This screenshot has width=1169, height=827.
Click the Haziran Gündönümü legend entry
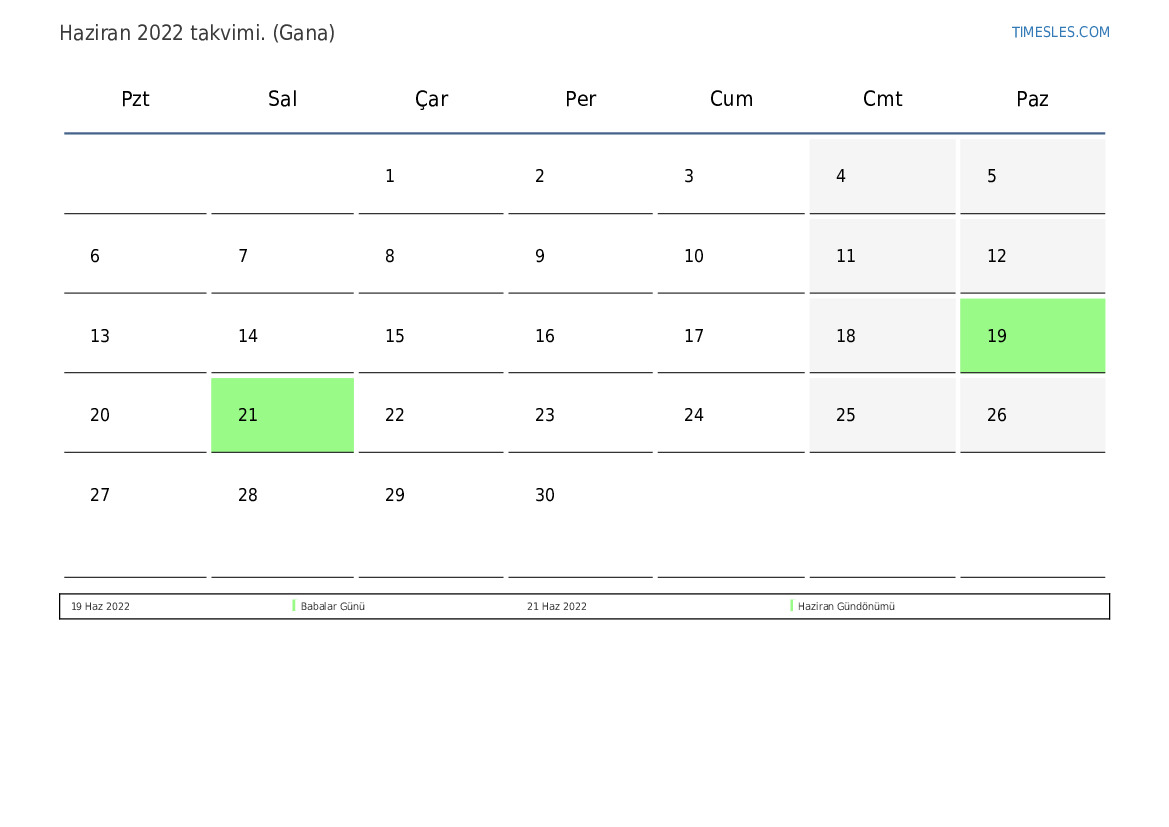coord(846,606)
